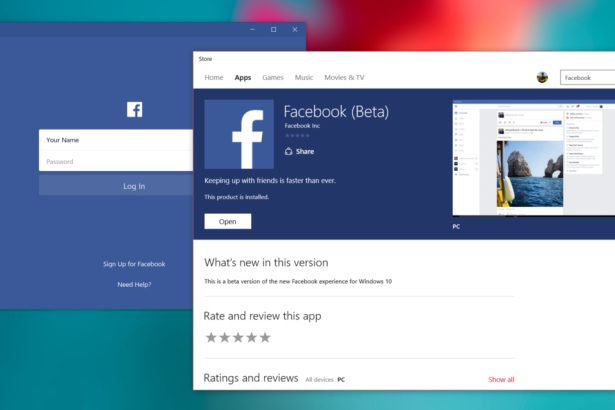Select the Movies & TV tab
The width and height of the screenshot is (615, 410).
tap(344, 77)
